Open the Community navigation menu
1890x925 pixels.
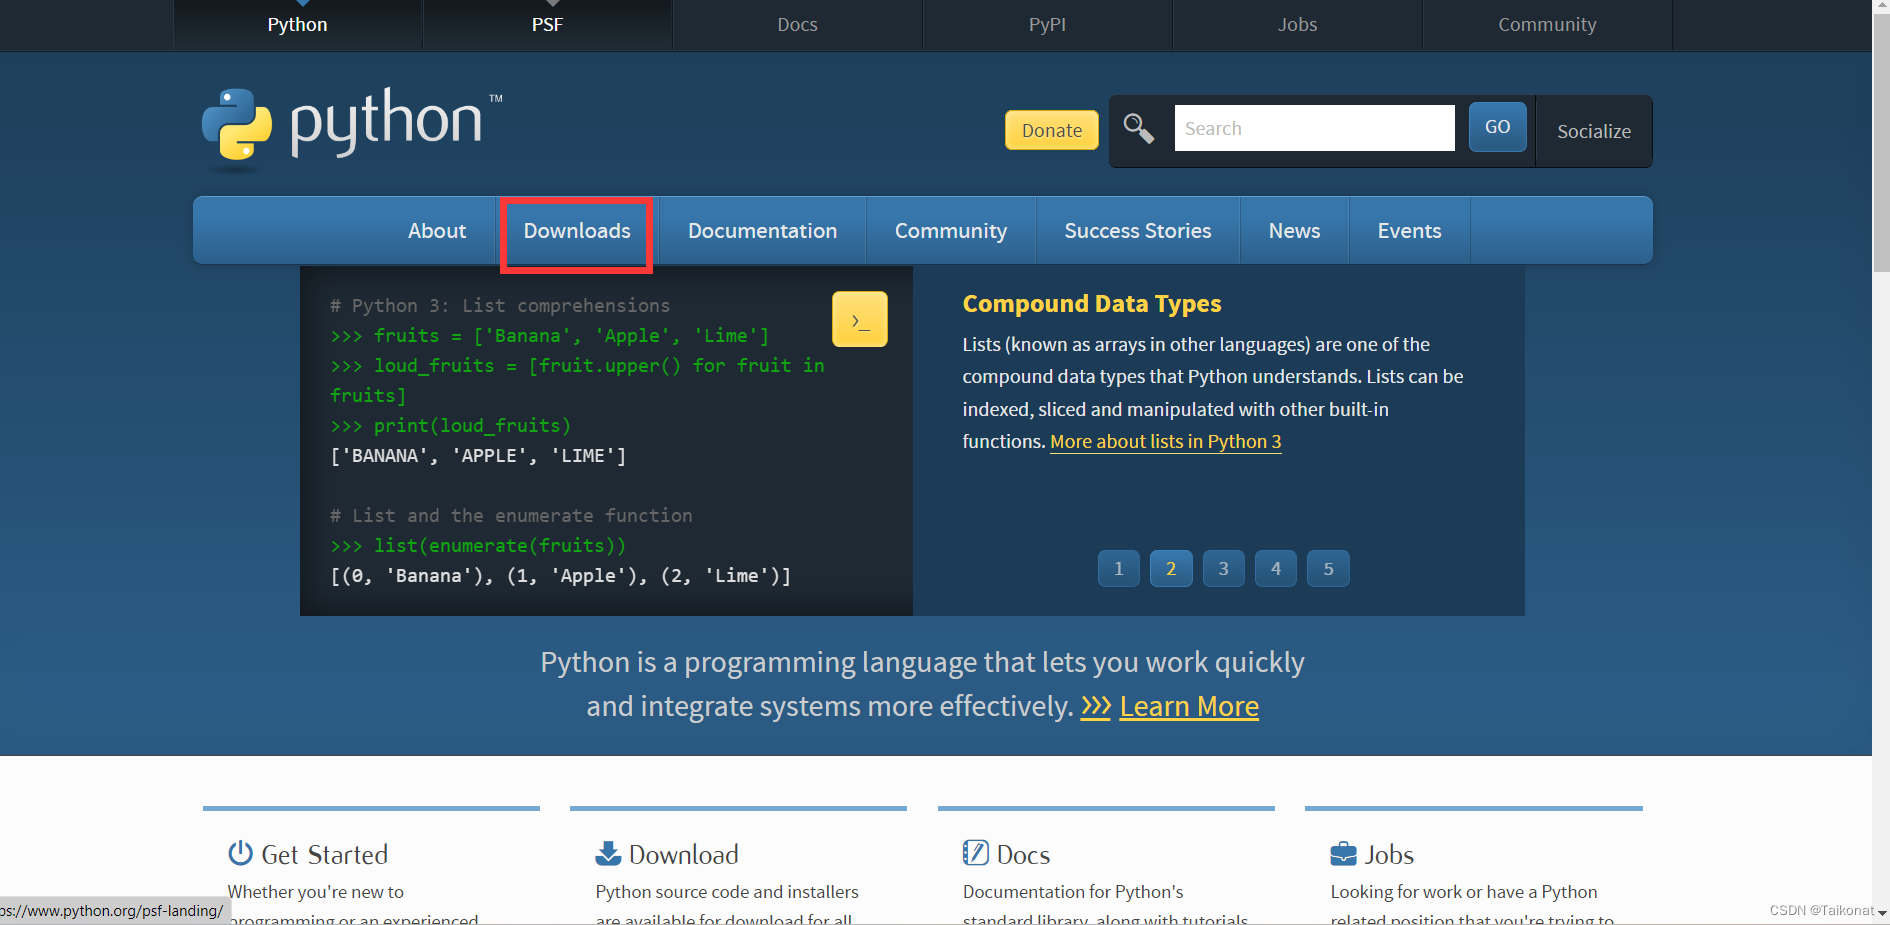click(x=951, y=231)
